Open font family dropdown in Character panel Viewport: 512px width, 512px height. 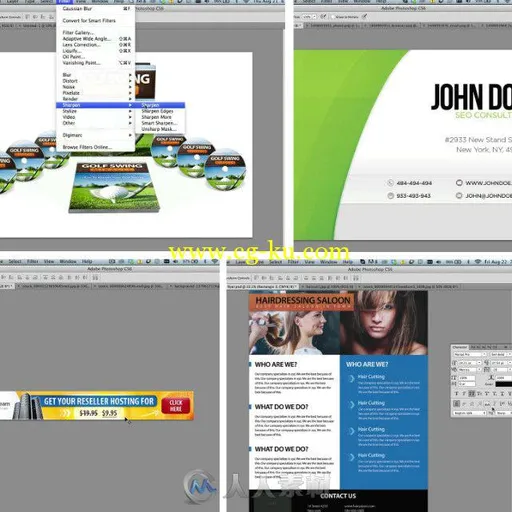[484, 354]
